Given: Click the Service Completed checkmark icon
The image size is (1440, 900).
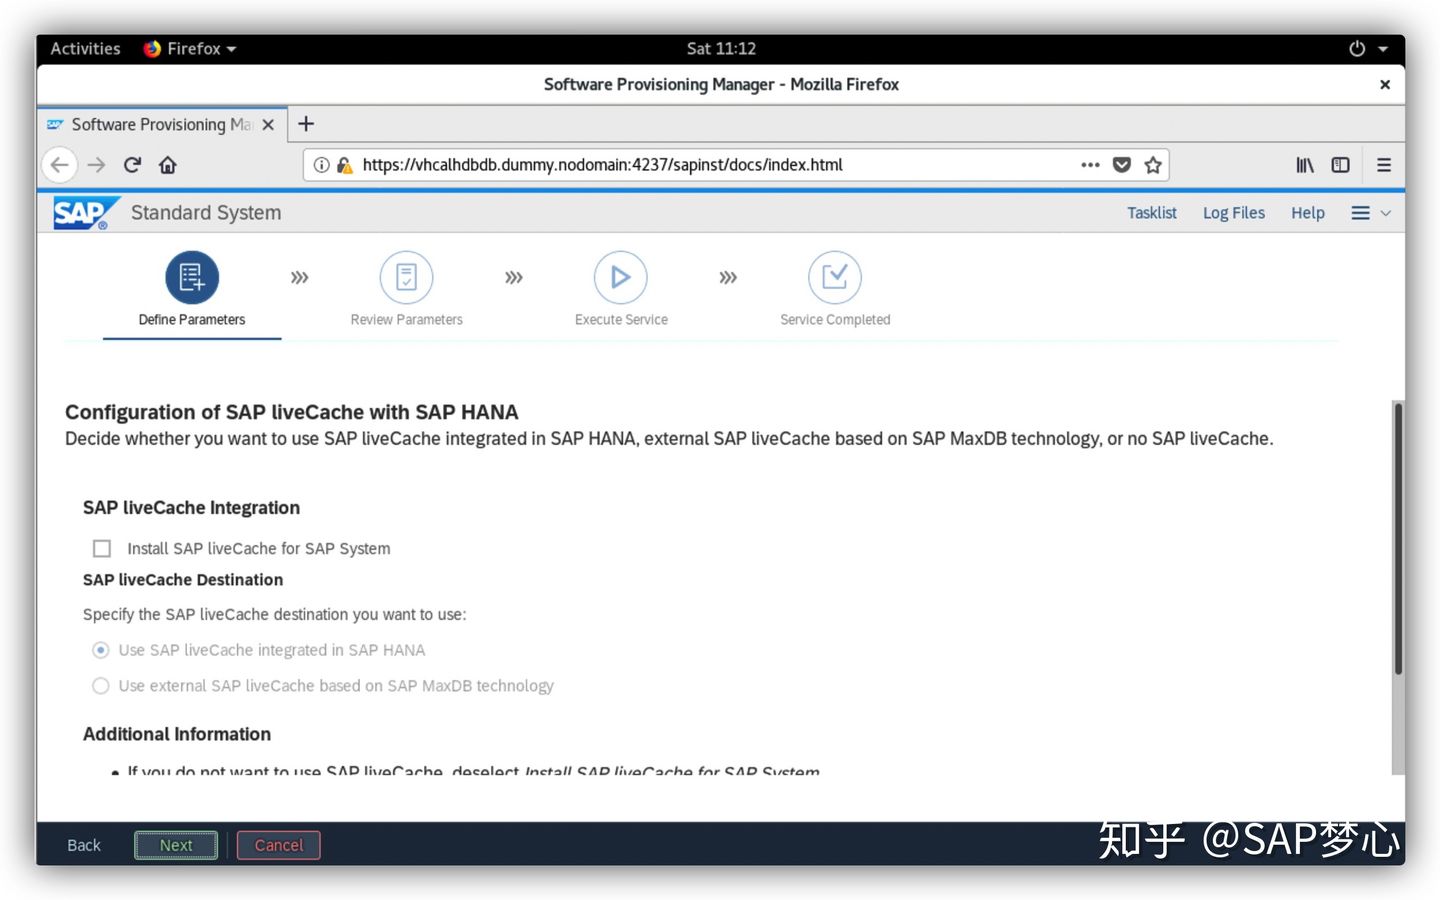Looking at the screenshot, I should (x=834, y=277).
